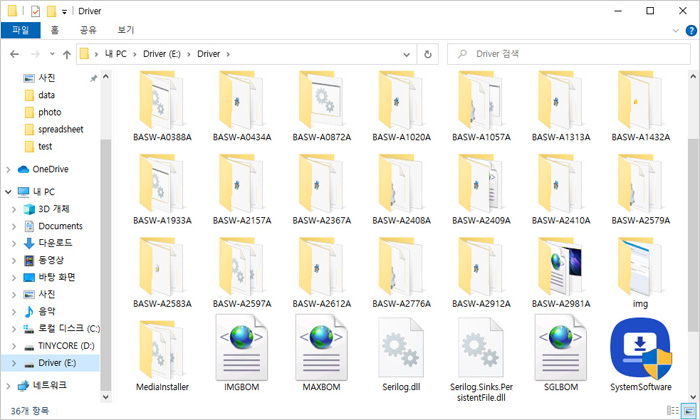
Task: Select the BASW-A2409A folder
Action: [x=481, y=190]
